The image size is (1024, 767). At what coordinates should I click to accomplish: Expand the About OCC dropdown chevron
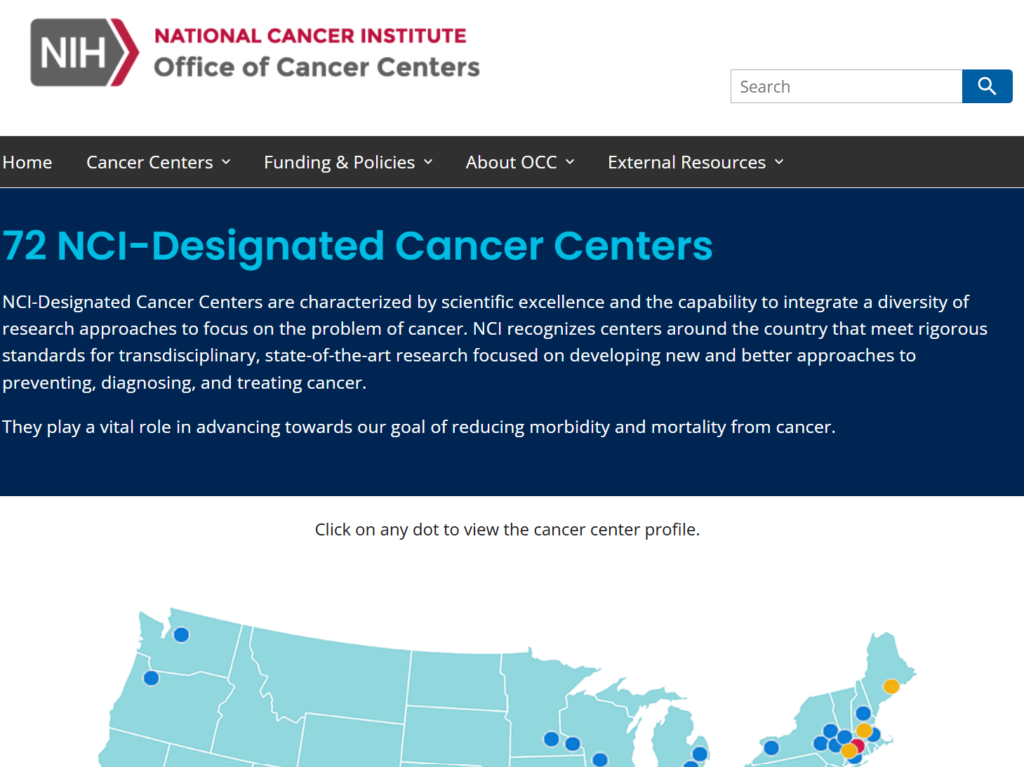(569, 162)
